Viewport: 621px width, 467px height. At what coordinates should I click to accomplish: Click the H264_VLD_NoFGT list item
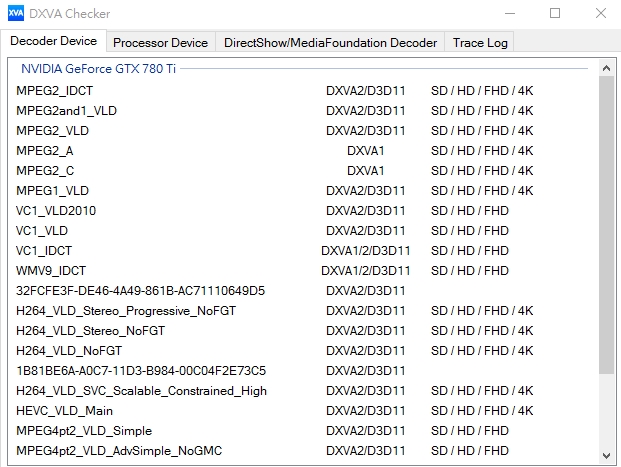pos(69,351)
